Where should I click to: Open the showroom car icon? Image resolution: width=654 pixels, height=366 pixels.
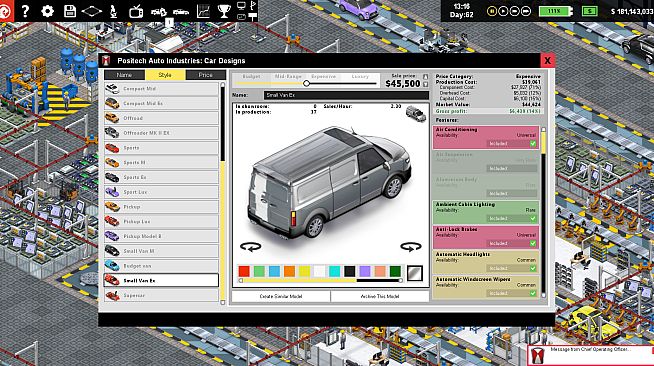coord(181,12)
